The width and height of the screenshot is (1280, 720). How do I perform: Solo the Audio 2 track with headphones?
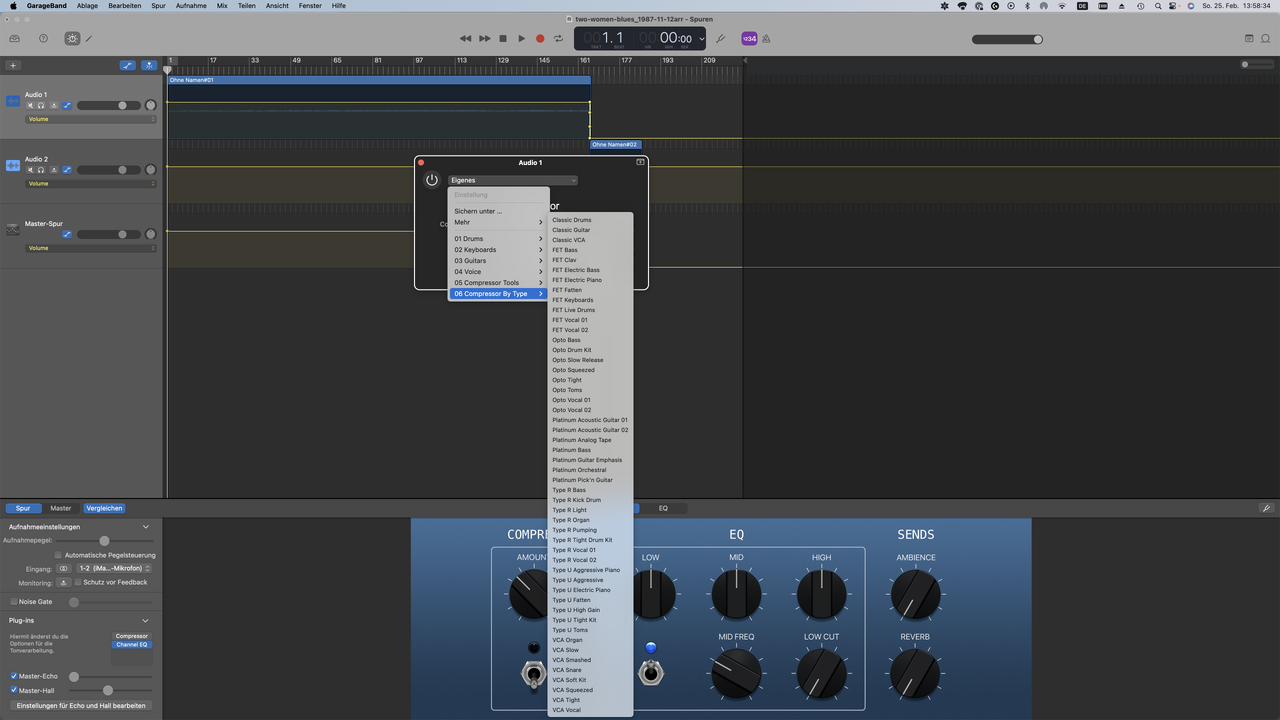pyautogui.click(x=41, y=170)
